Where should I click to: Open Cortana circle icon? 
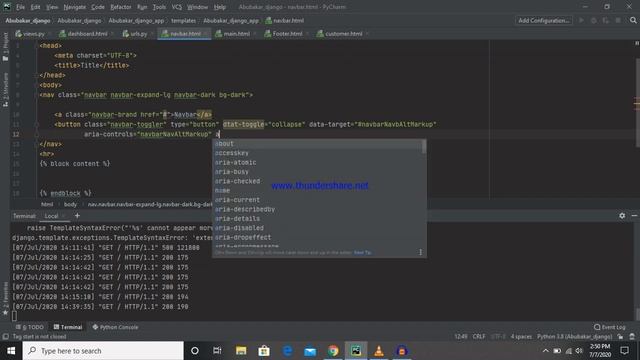[x=195, y=351]
